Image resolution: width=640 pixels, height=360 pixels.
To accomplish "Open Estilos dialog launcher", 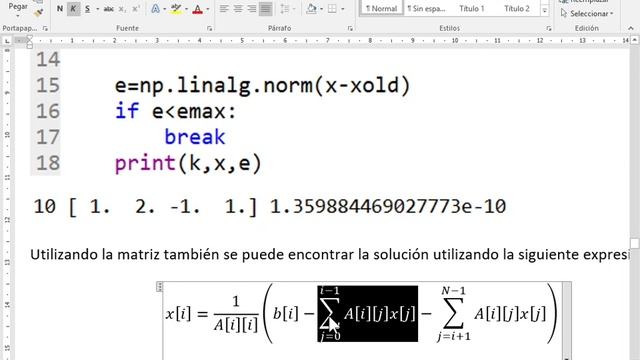I will (549, 29).
